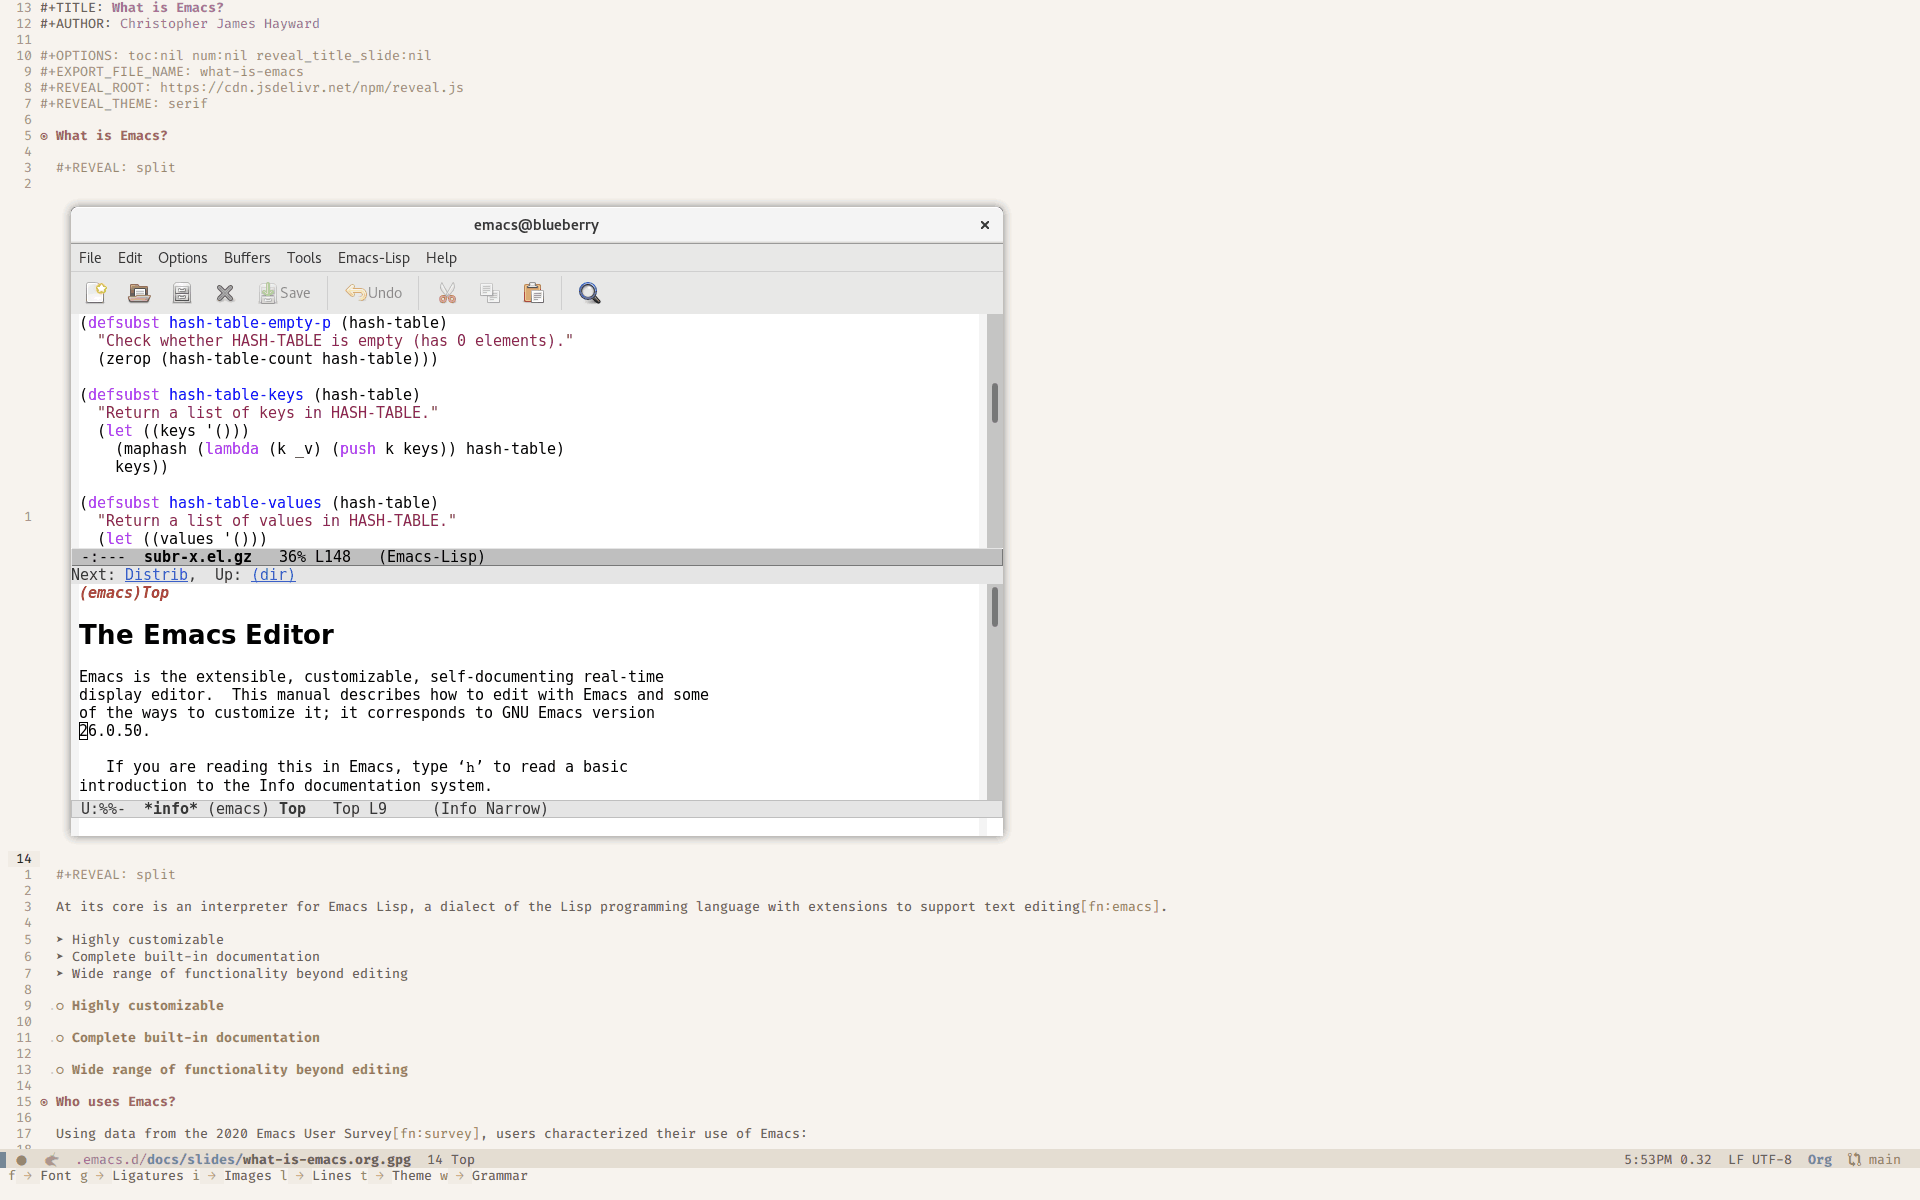
Task: Open the Buffers menu
Action: [x=246, y=257]
